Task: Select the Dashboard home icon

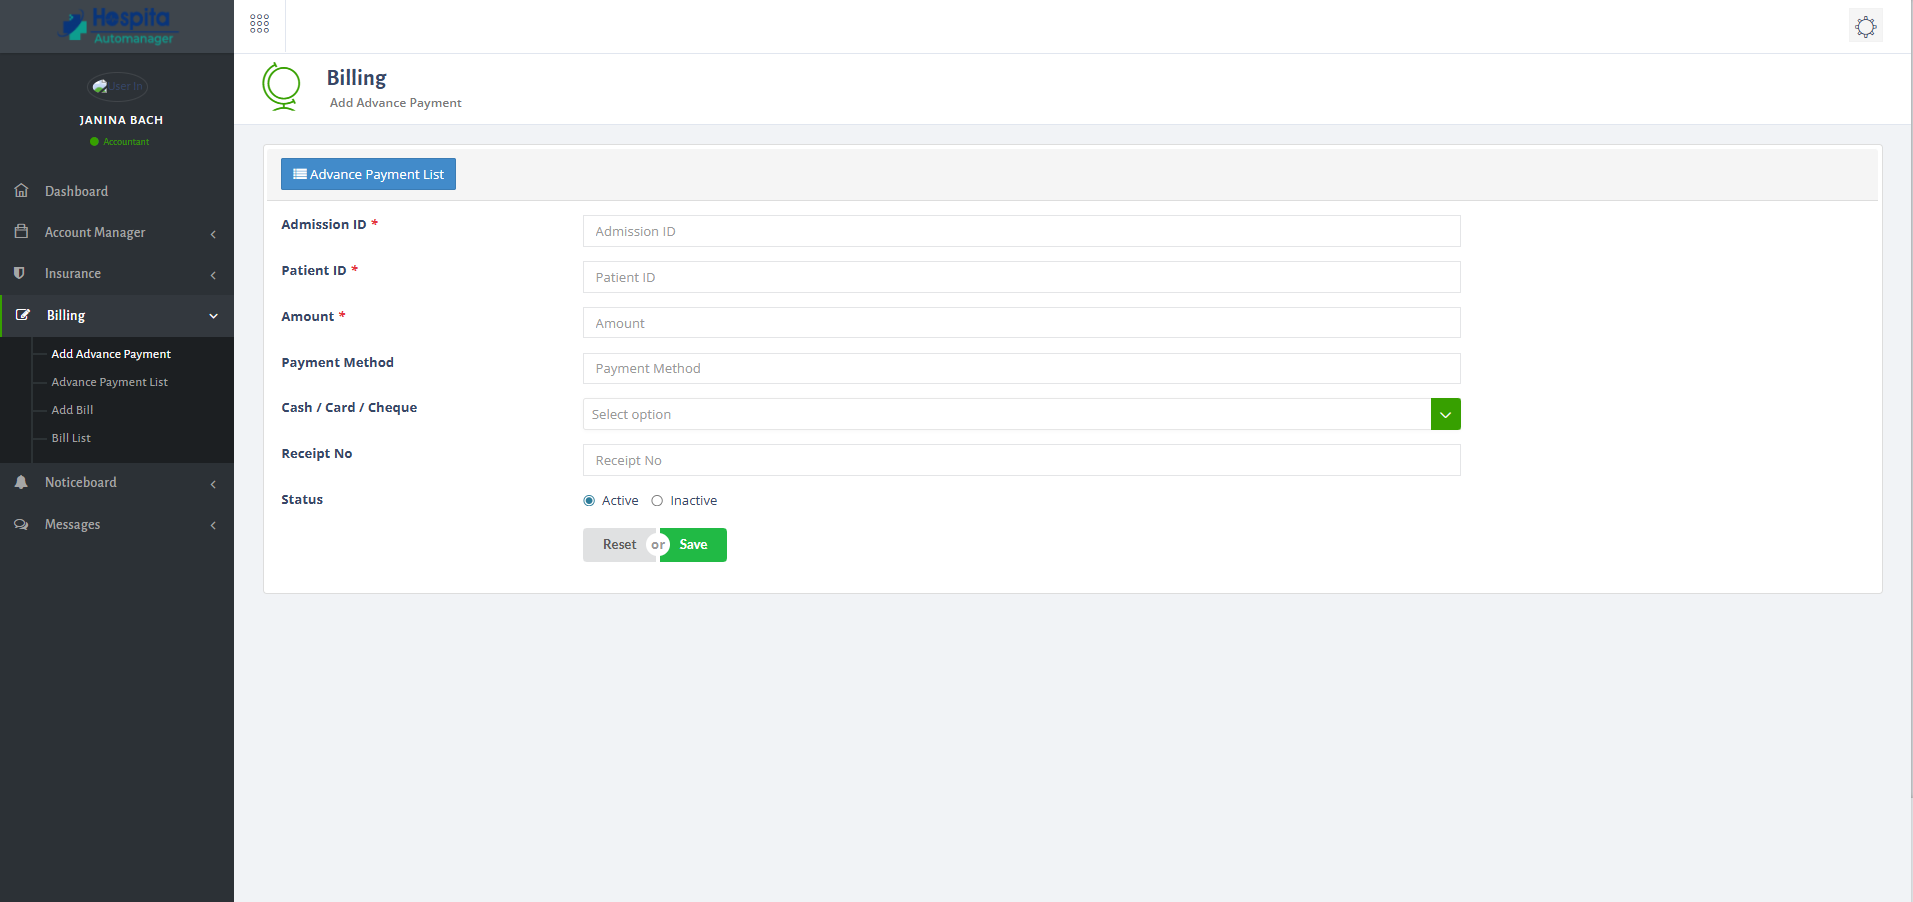Action: click(21, 190)
